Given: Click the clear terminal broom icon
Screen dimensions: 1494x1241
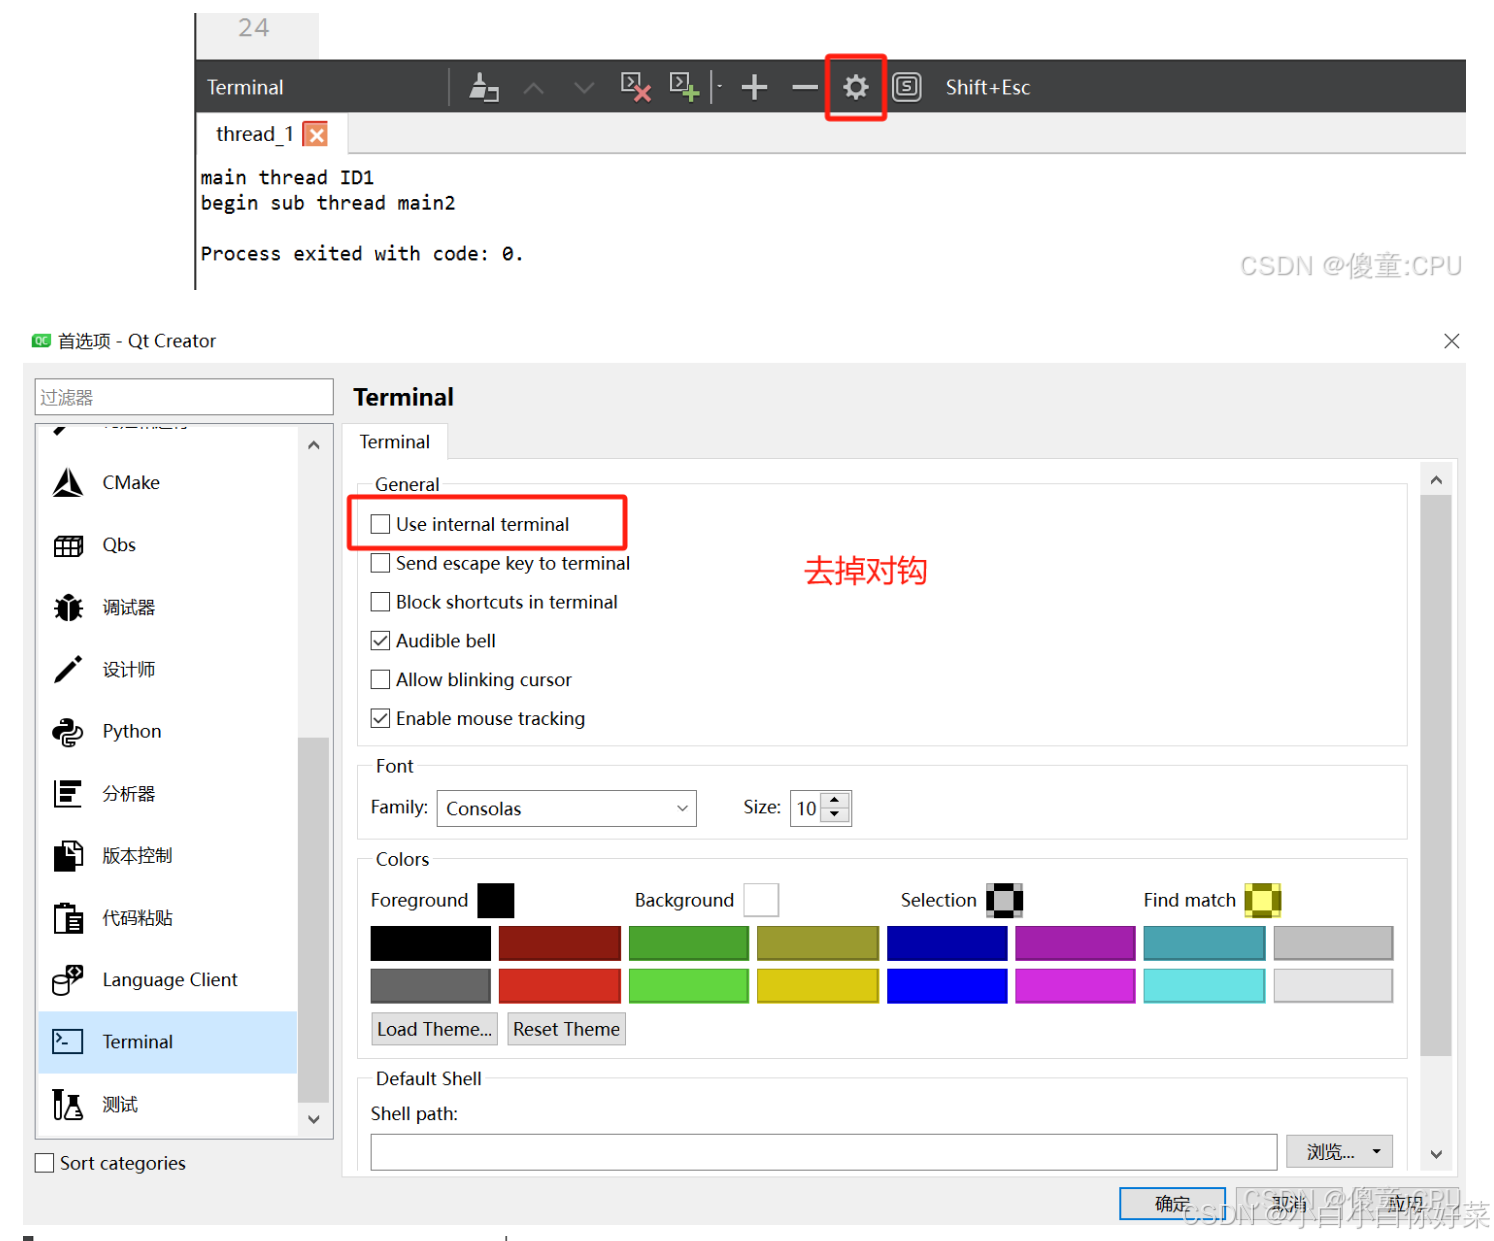Looking at the screenshot, I should [x=484, y=87].
